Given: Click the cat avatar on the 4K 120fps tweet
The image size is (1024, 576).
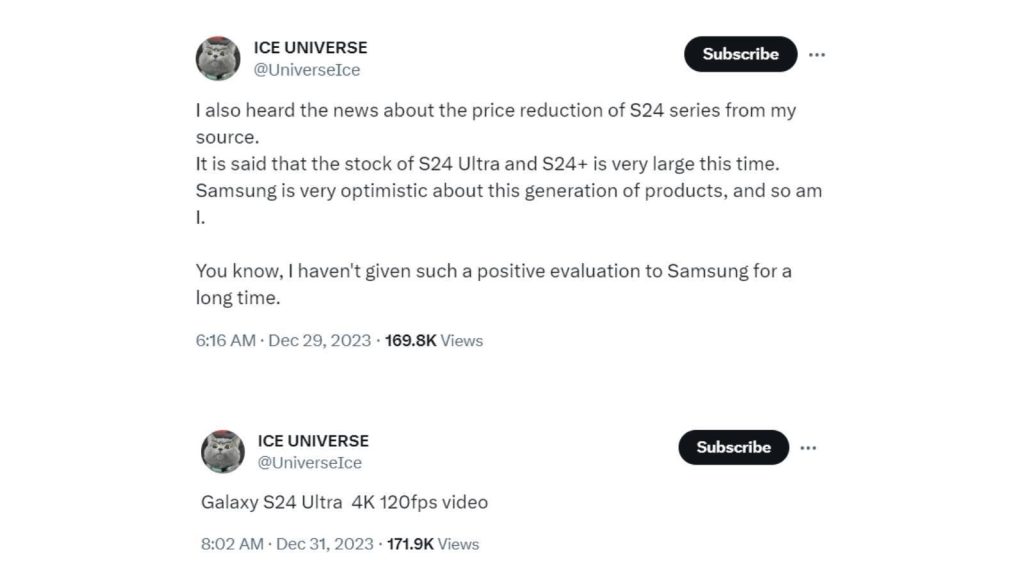Looking at the screenshot, I should [223, 452].
